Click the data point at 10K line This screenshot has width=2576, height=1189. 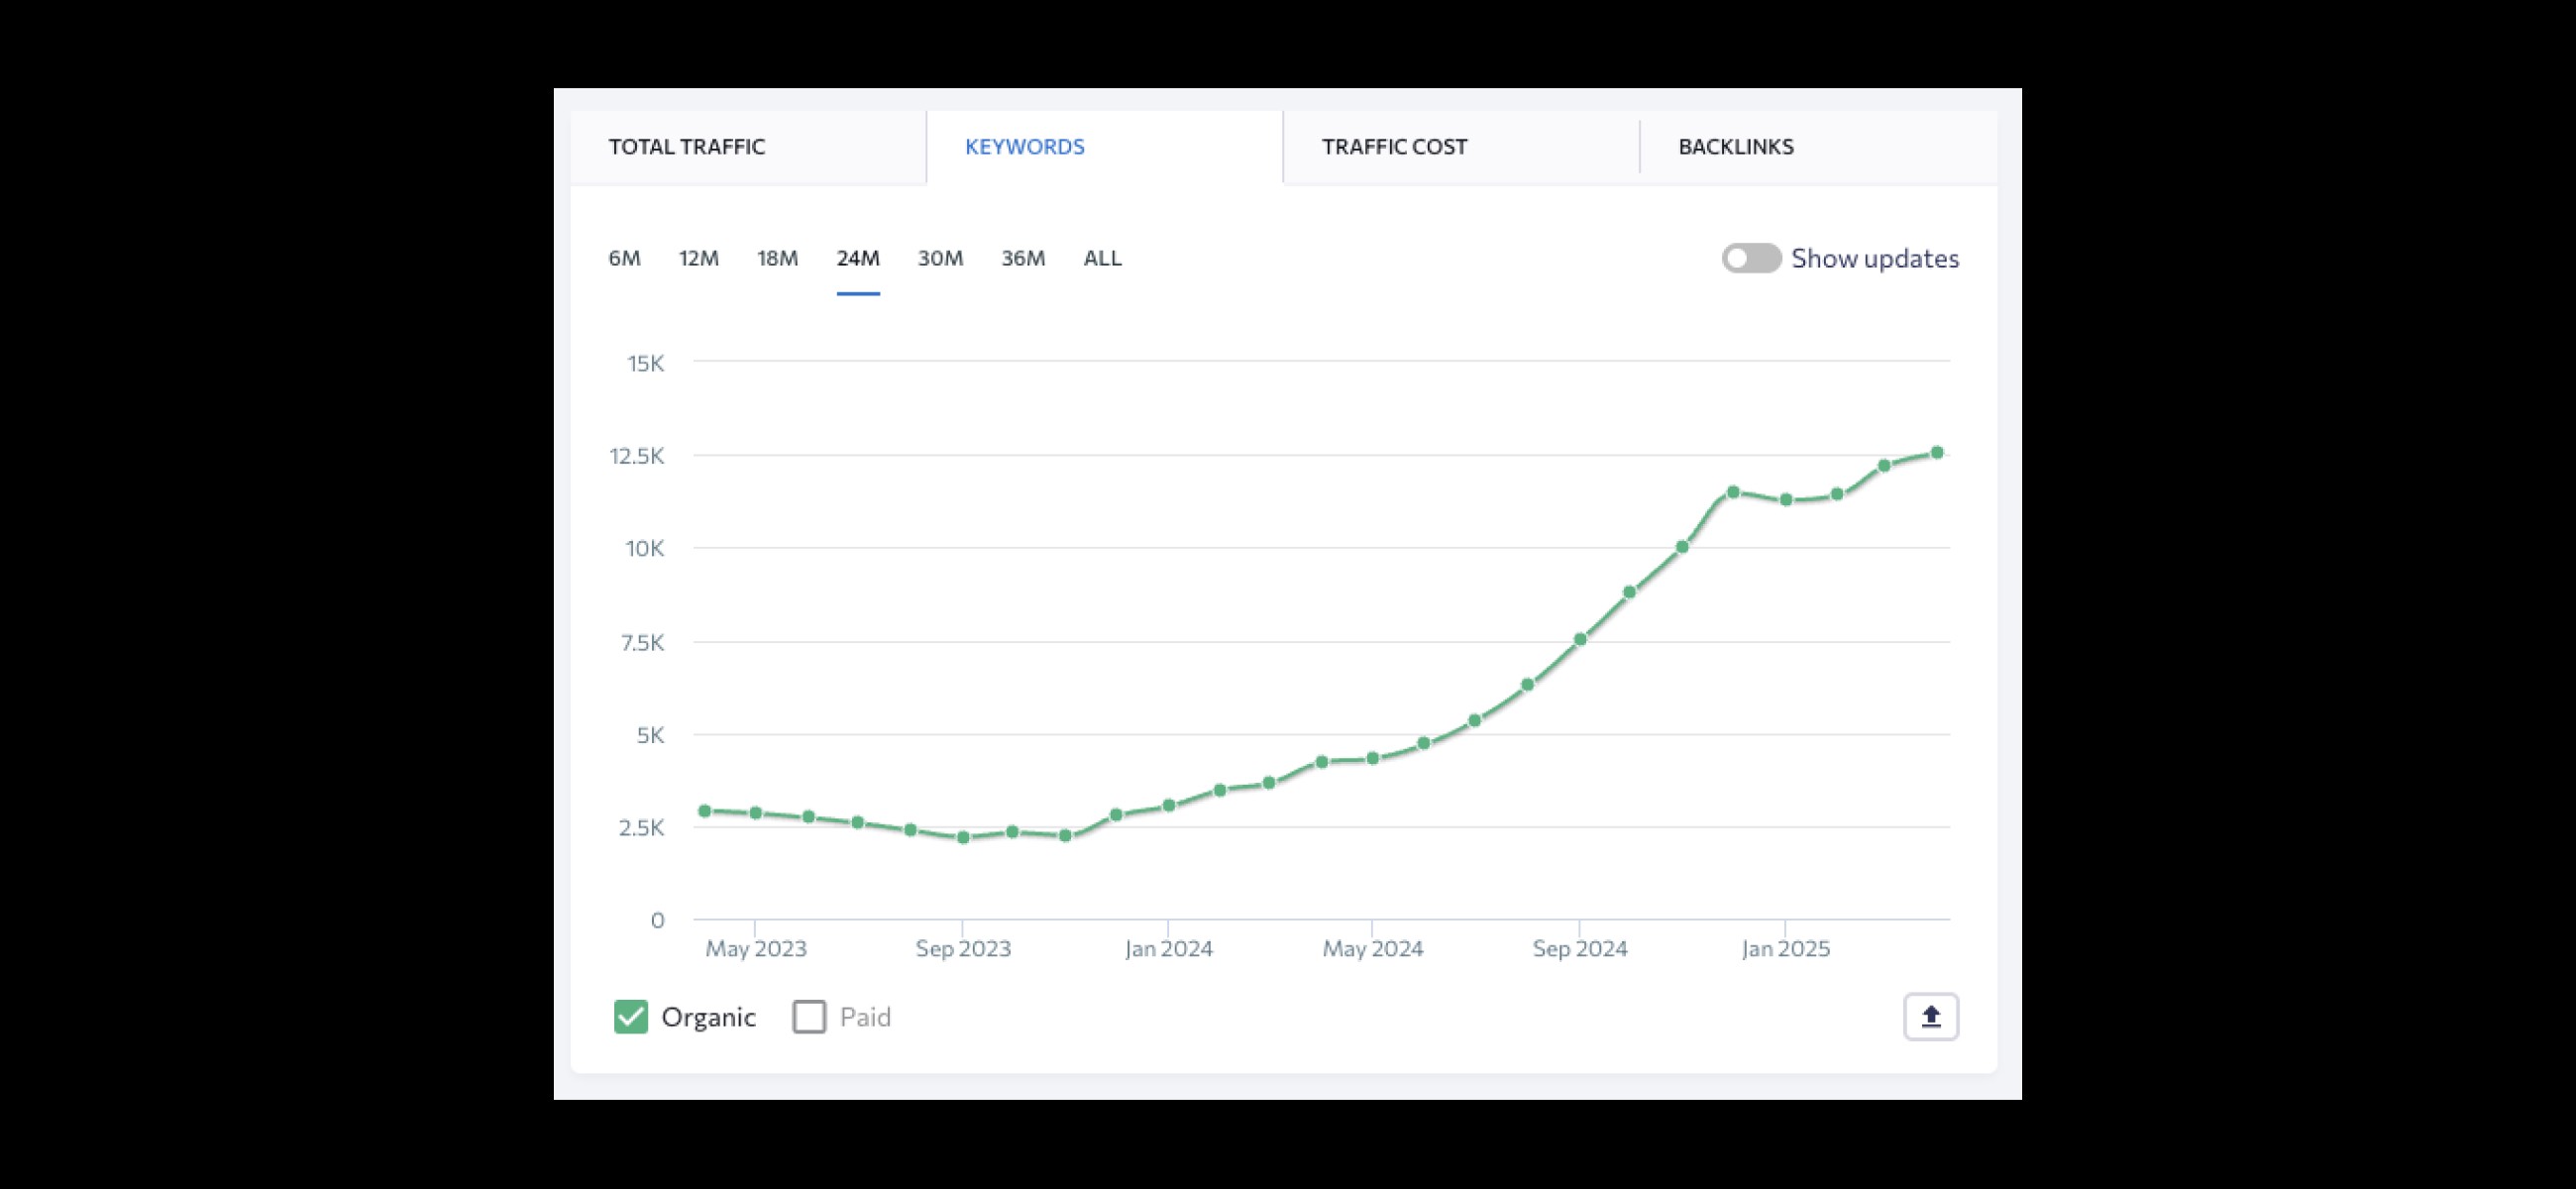pyautogui.click(x=1682, y=547)
